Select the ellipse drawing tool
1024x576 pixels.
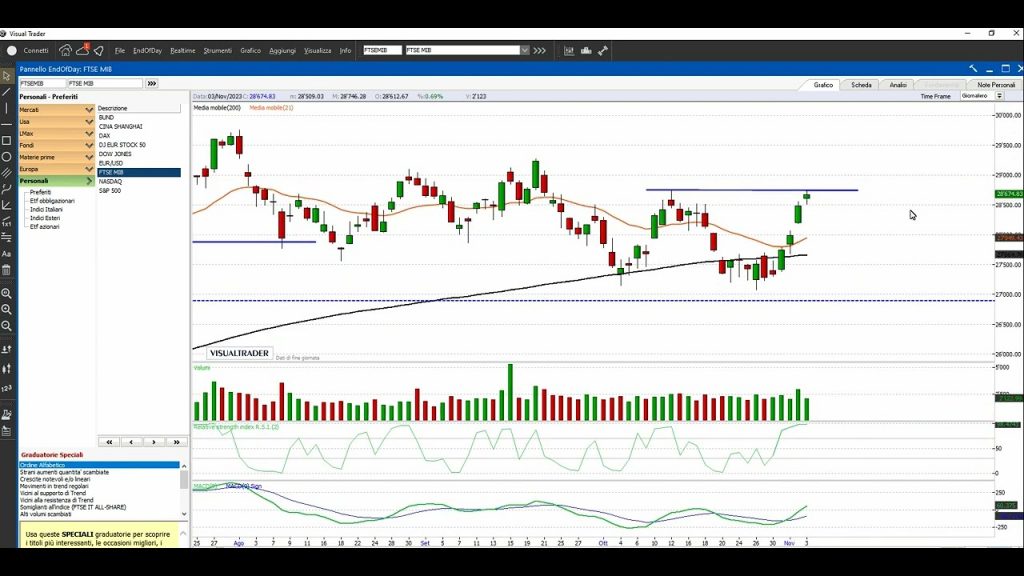point(6,157)
